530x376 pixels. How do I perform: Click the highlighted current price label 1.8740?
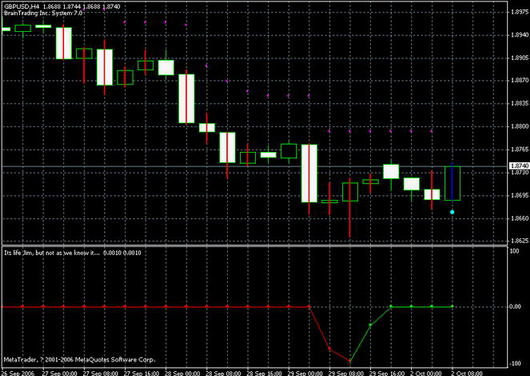(x=519, y=166)
